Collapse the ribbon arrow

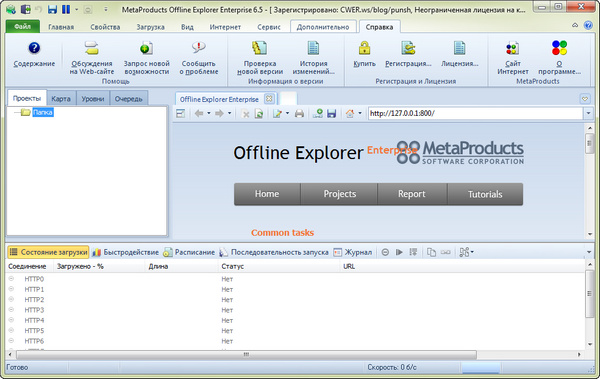pos(575,25)
